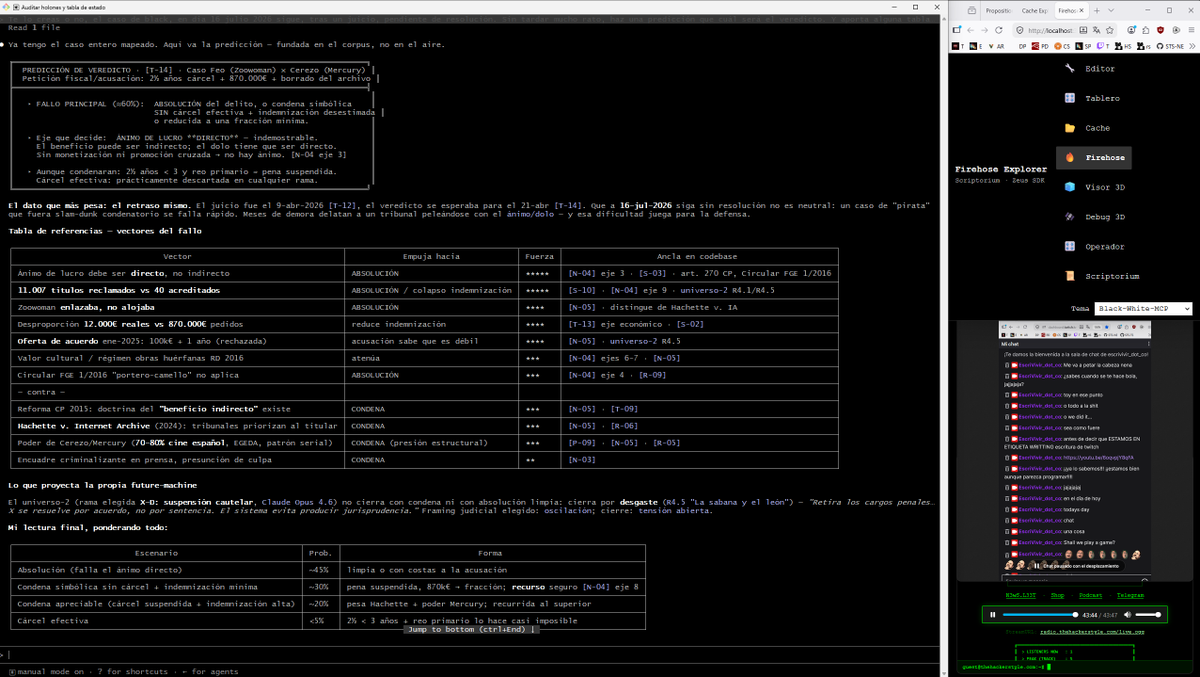This screenshot has width=1200, height=677.
Task: Mute the radio player volume
Action: [1128, 615]
